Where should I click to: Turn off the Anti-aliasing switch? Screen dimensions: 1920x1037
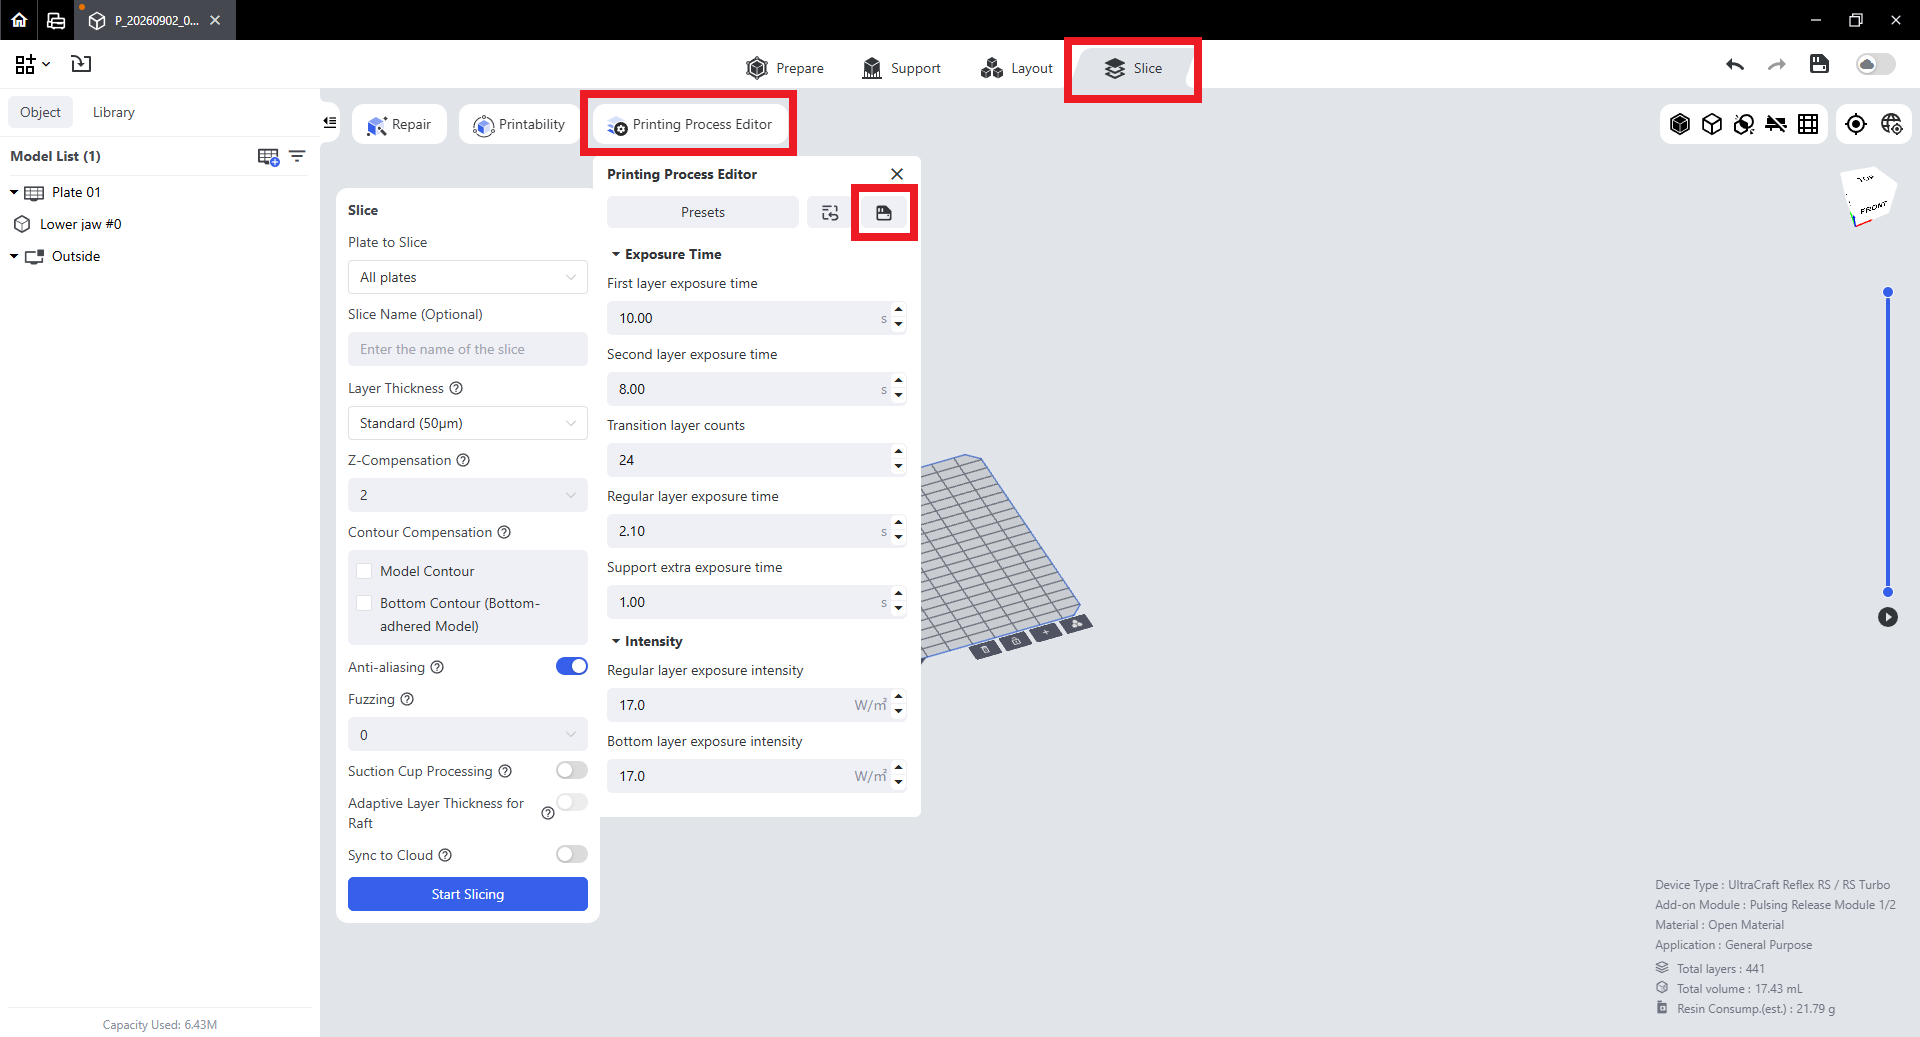[572, 666]
